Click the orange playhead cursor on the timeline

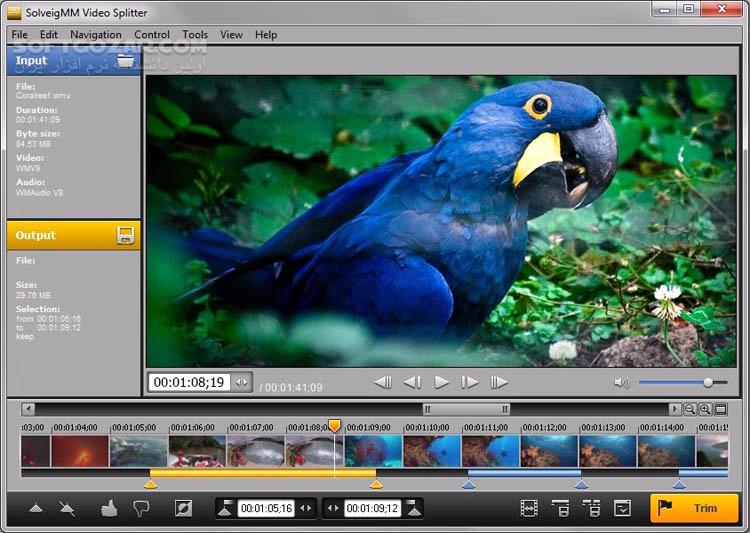[334, 425]
